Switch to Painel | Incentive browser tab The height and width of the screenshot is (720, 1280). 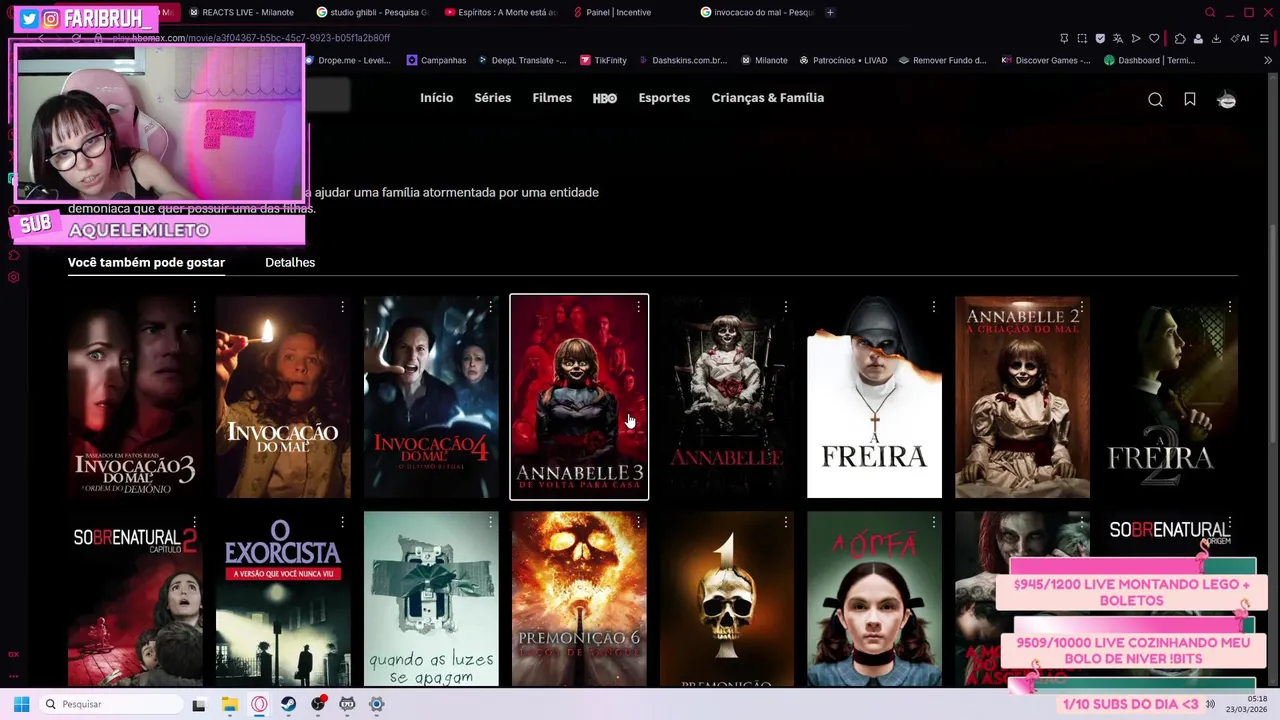tap(610, 12)
